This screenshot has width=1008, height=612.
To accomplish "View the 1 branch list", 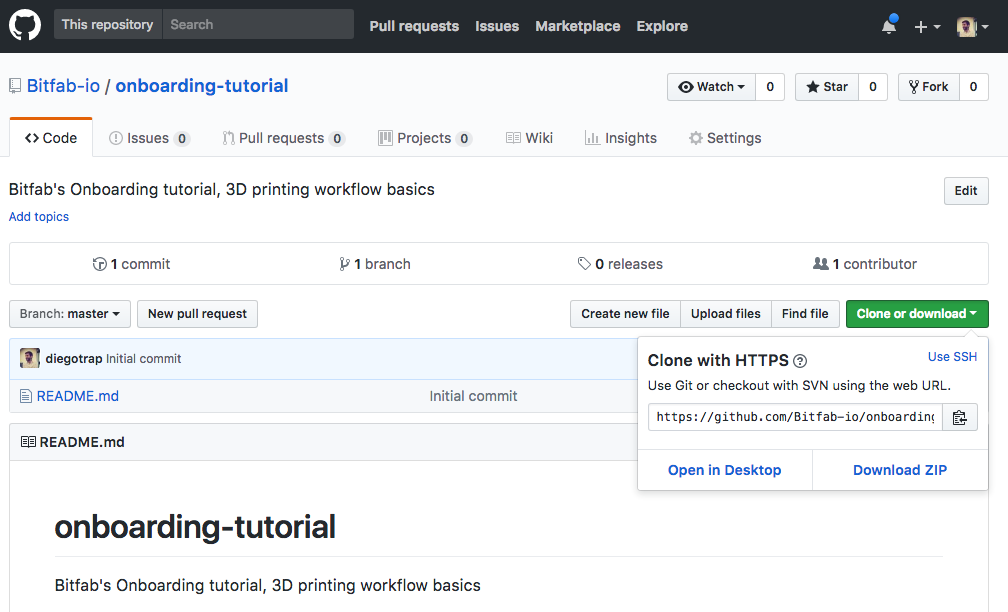I will pos(374,264).
